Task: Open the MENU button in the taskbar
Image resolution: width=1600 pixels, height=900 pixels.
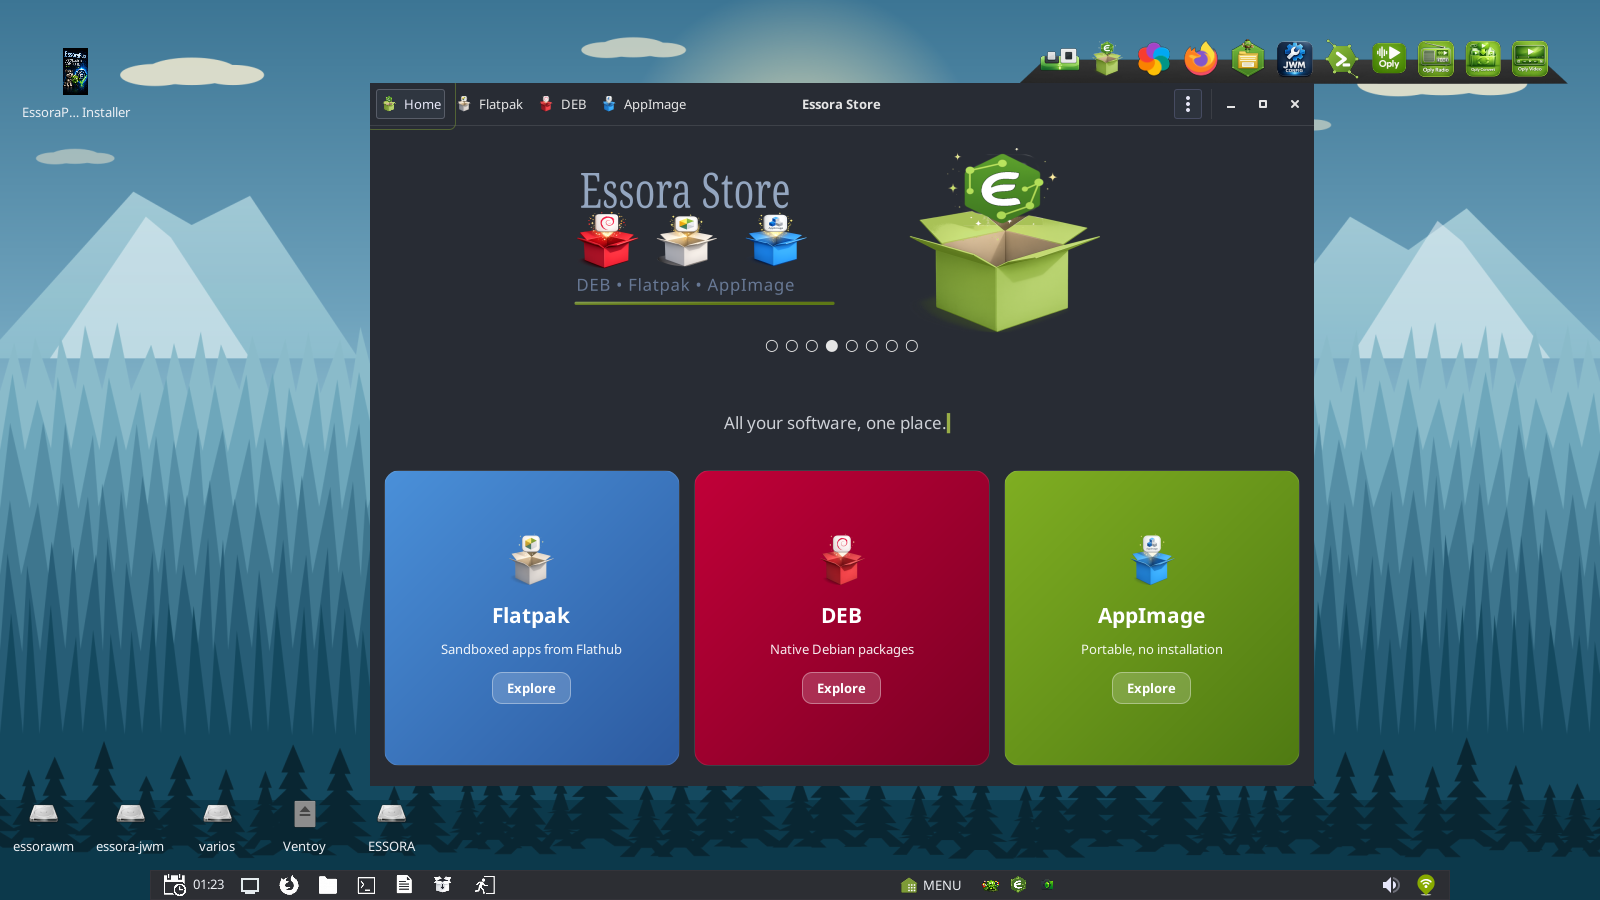Action: (931, 885)
